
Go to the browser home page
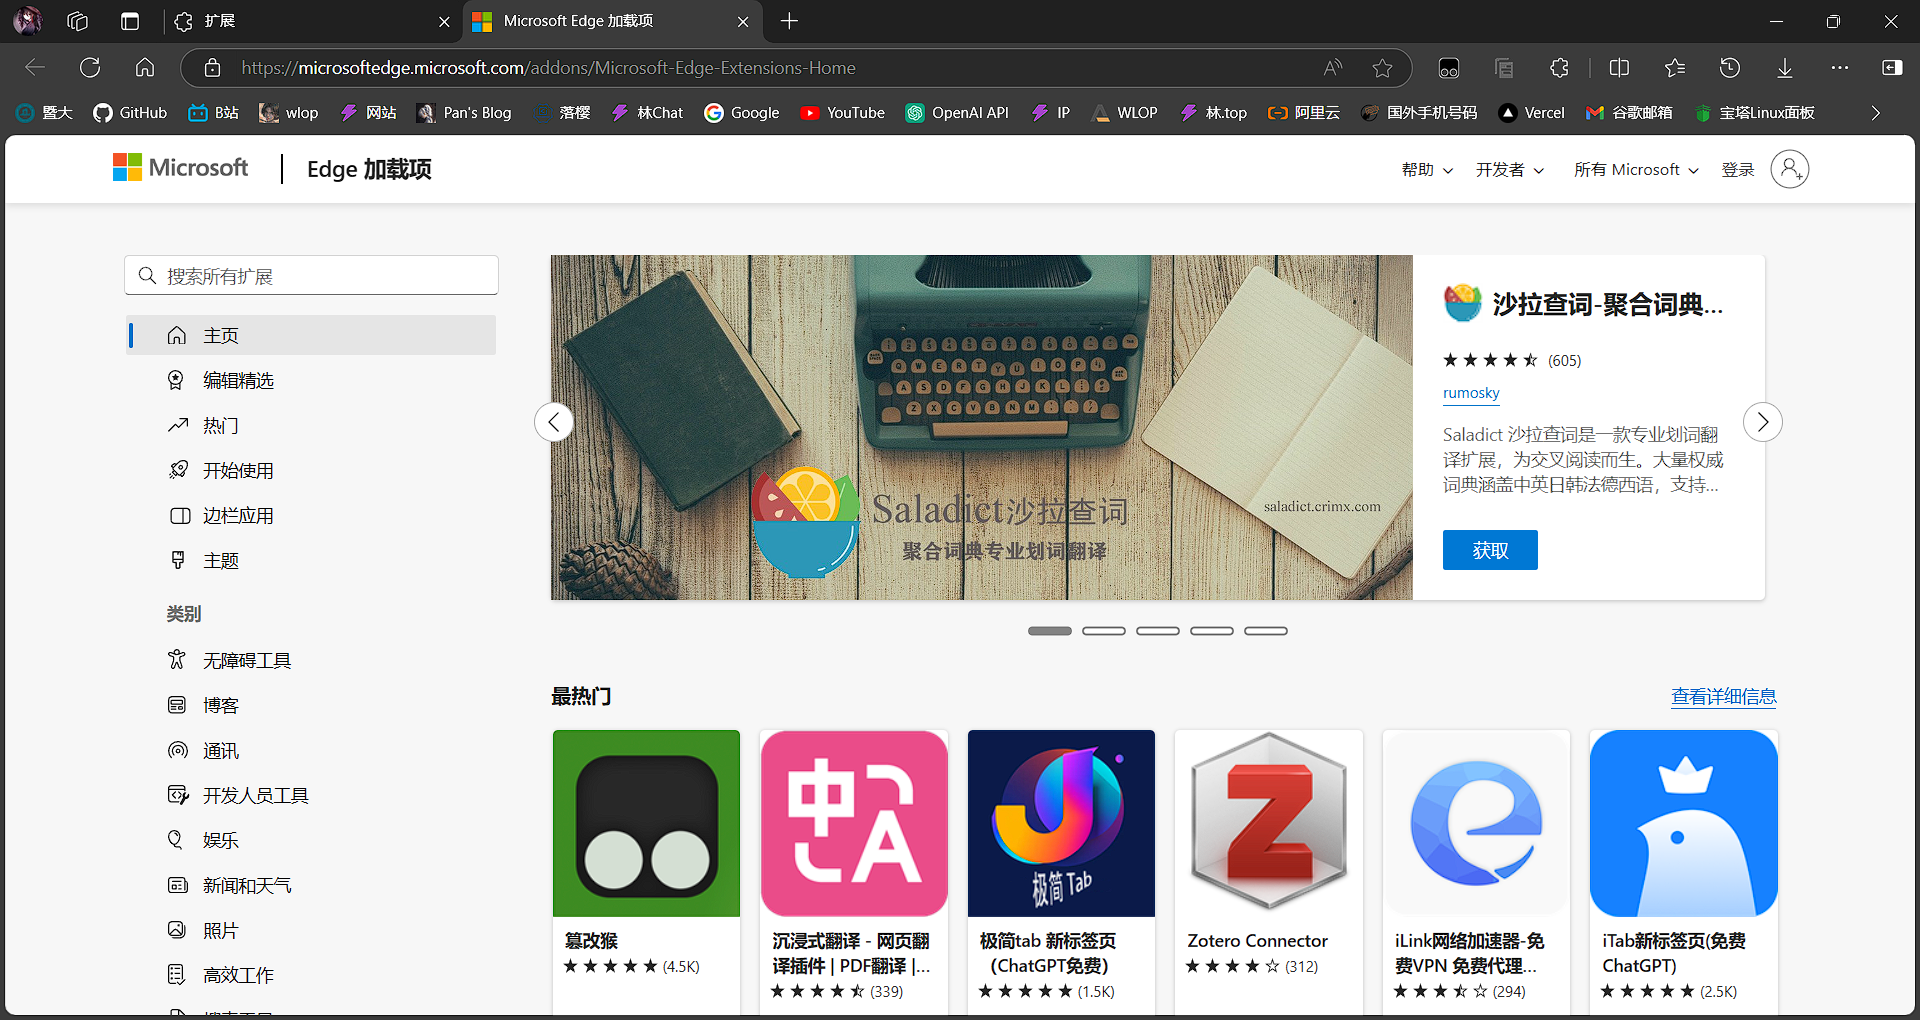pos(145,68)
